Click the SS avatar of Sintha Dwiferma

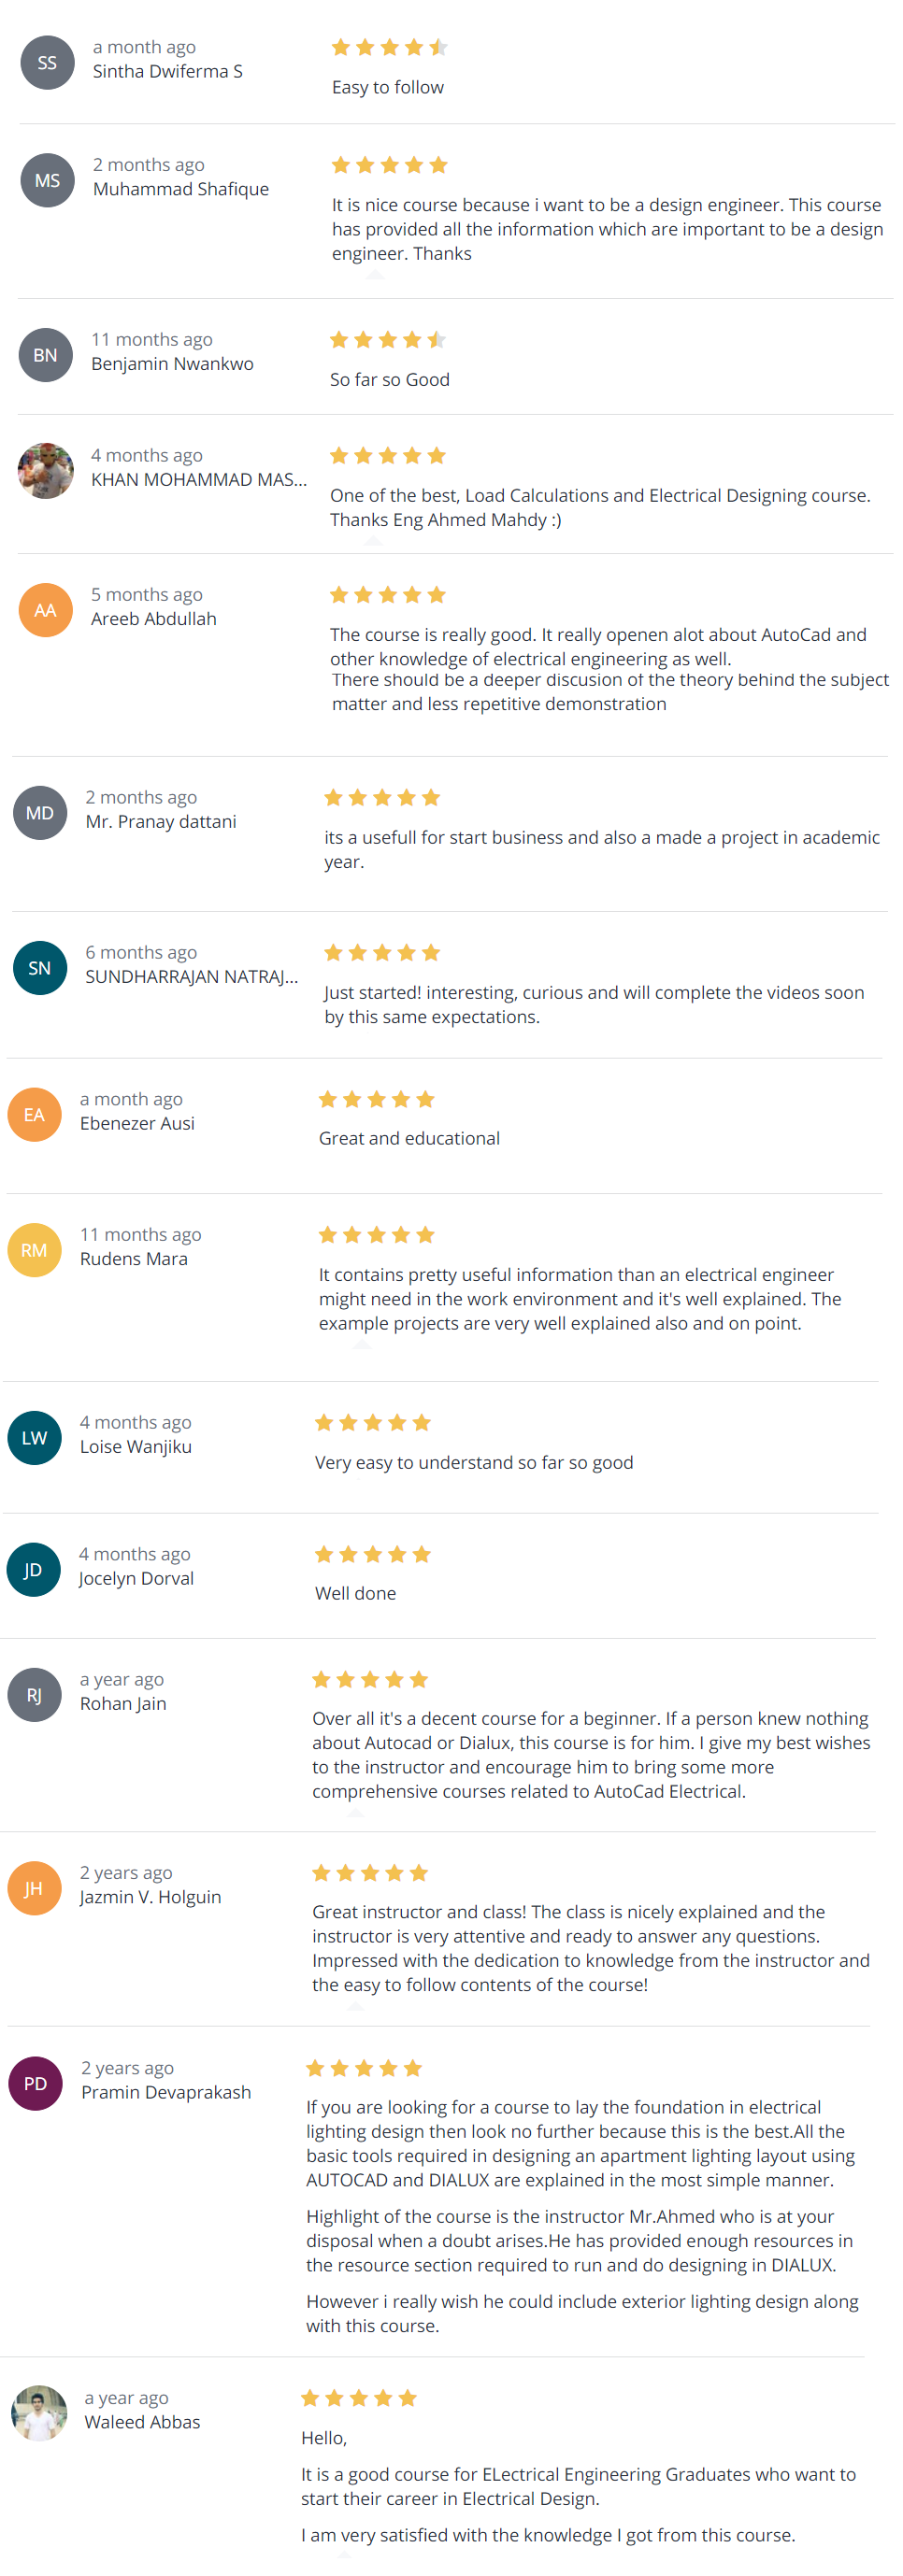[x=47, y=63]
